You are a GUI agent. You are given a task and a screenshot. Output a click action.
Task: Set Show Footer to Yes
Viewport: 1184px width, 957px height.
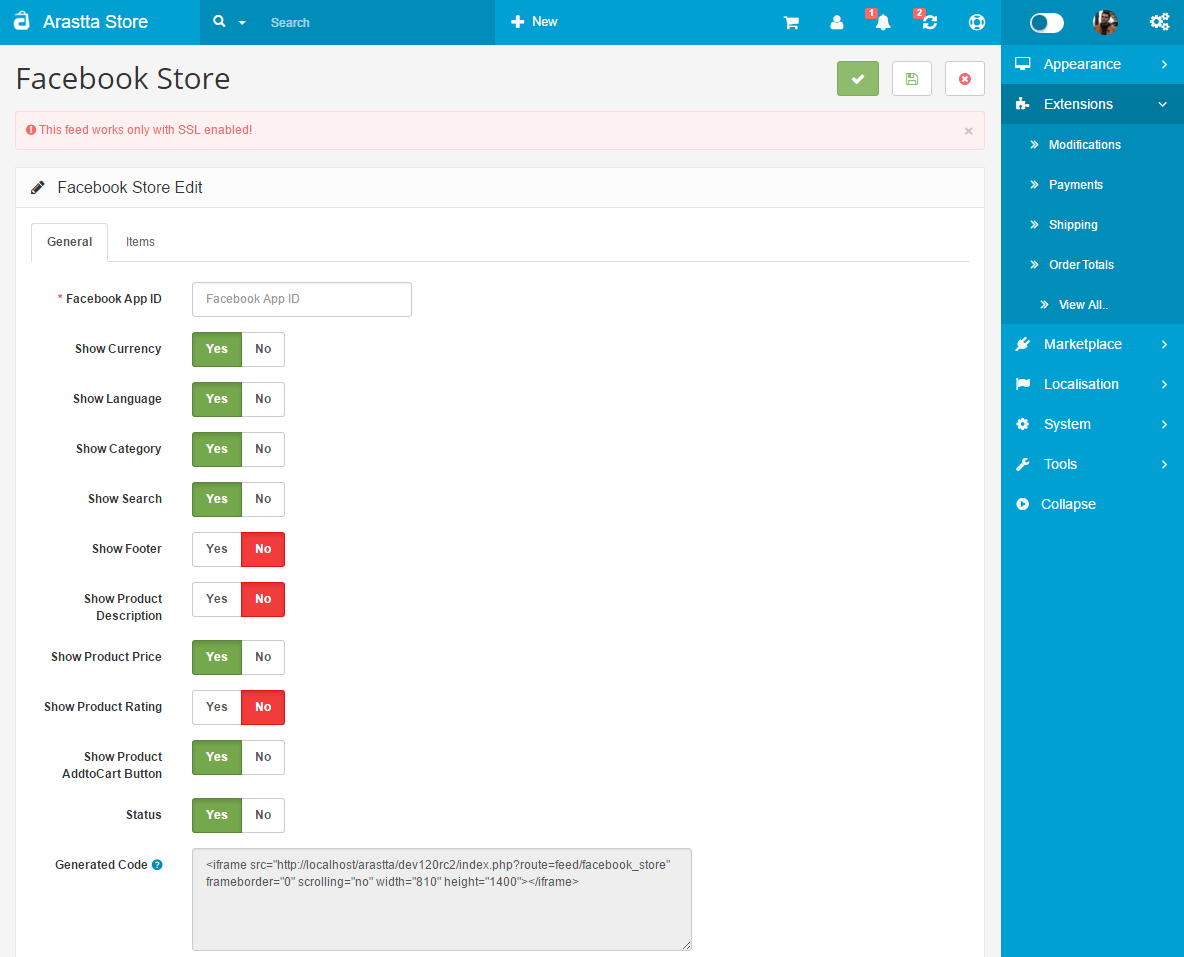click(217, 549)
